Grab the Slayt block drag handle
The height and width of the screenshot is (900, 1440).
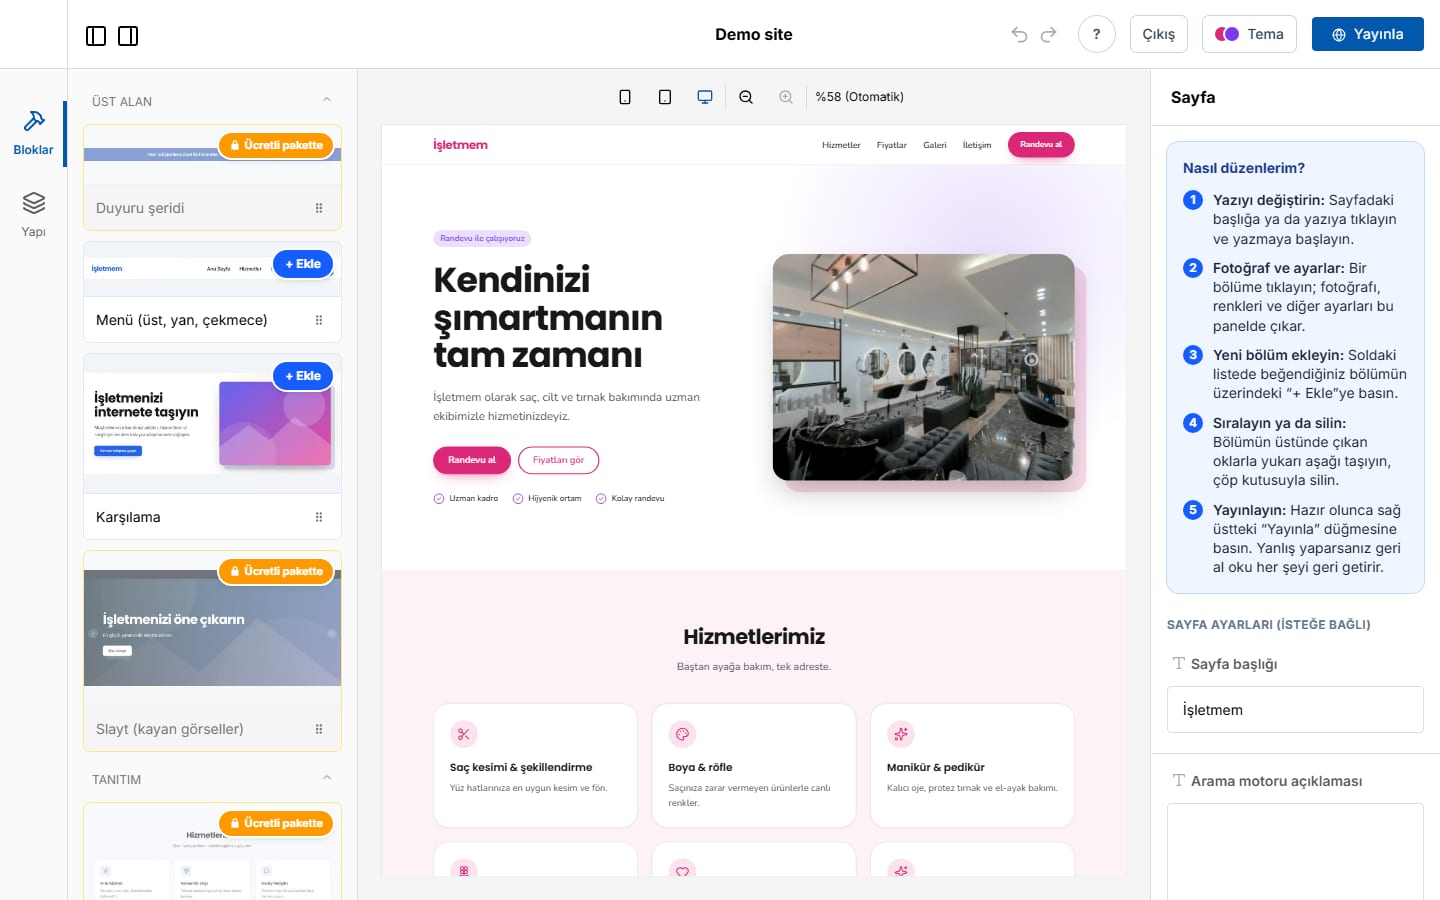click(319, 729)
